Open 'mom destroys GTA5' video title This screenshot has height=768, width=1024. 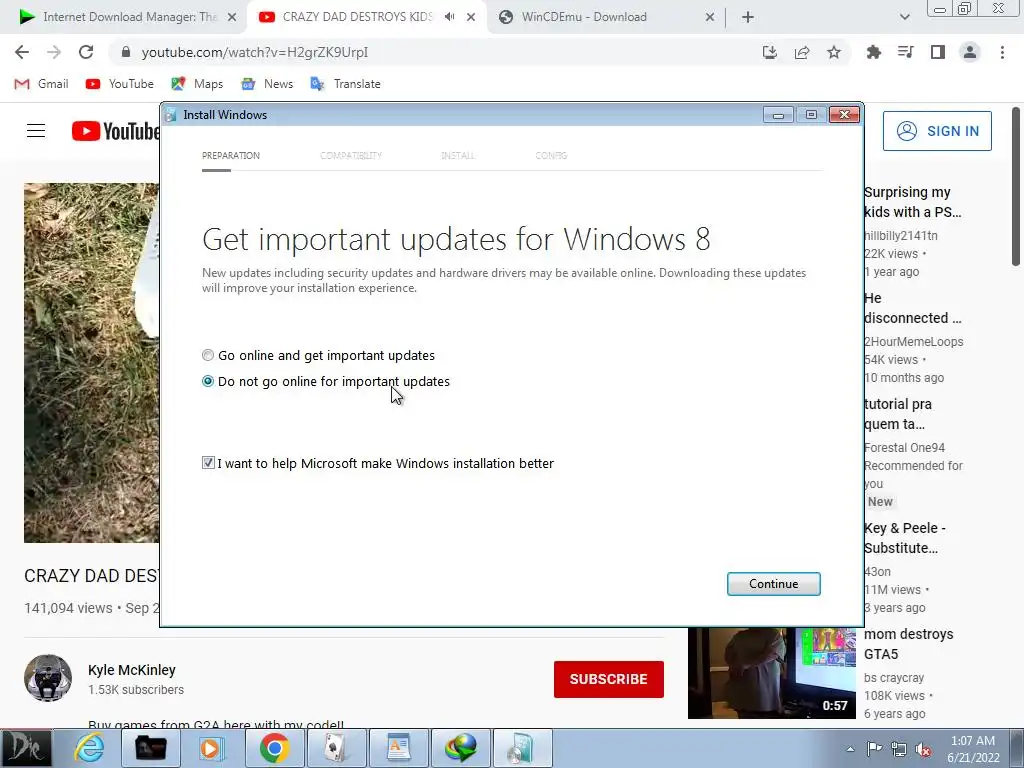tap(908, 644)
